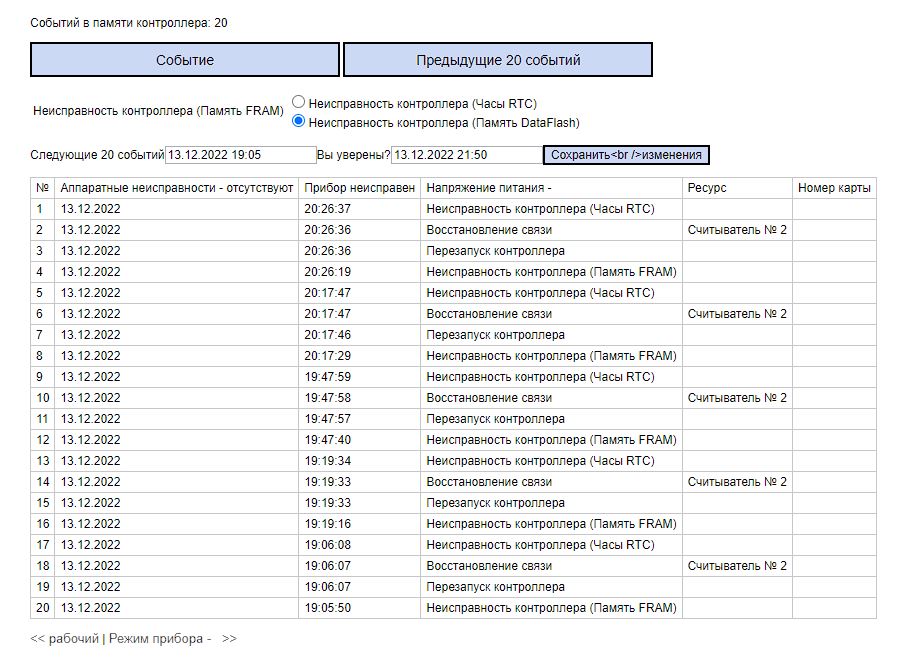Click the date field showing 13.12.2022 21:50

coord(466,155)
